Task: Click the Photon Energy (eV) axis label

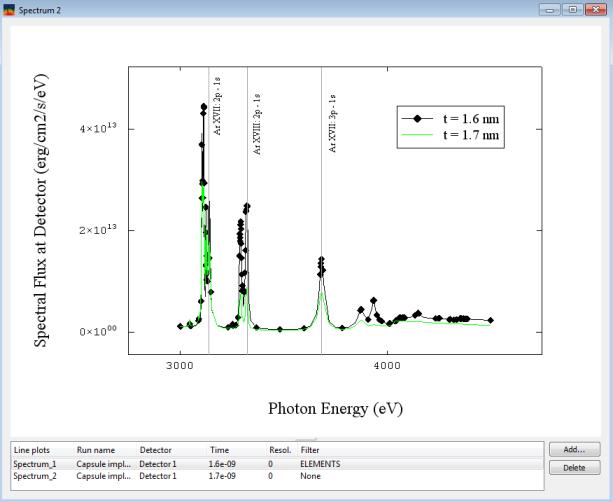Action: (335, 409)
